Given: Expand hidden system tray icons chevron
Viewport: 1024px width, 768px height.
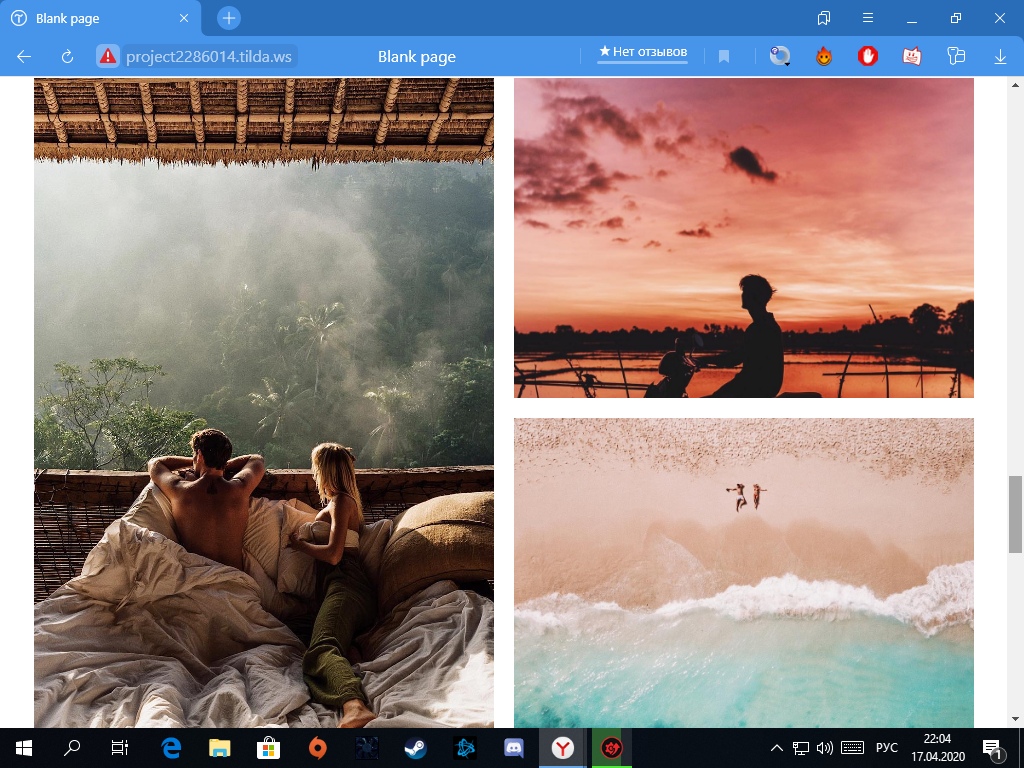Looking at the screenshot, I should coord(776,748).
